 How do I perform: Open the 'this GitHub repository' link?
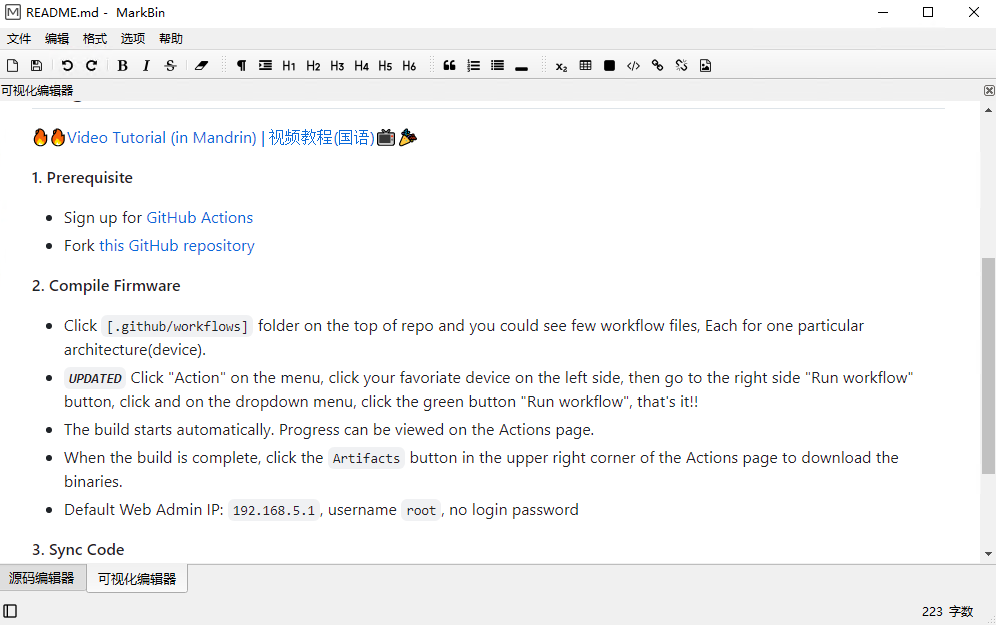pos(177,246)
